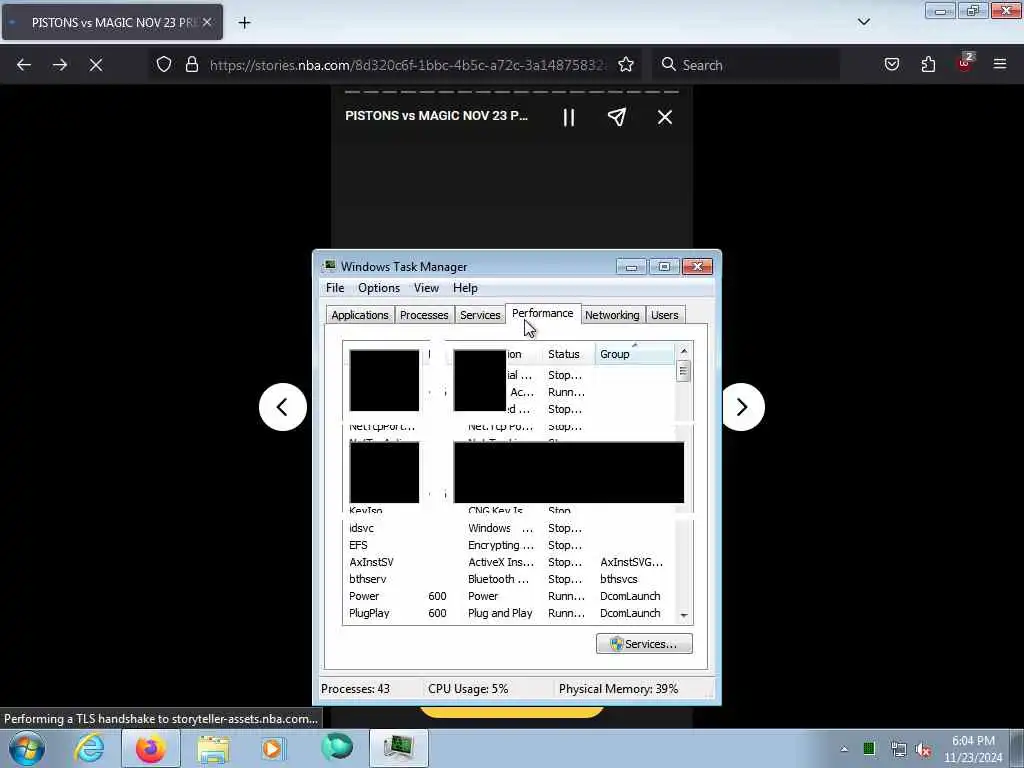
Task: Switch to the Applications tab
Action: click(x=360, y=315)
